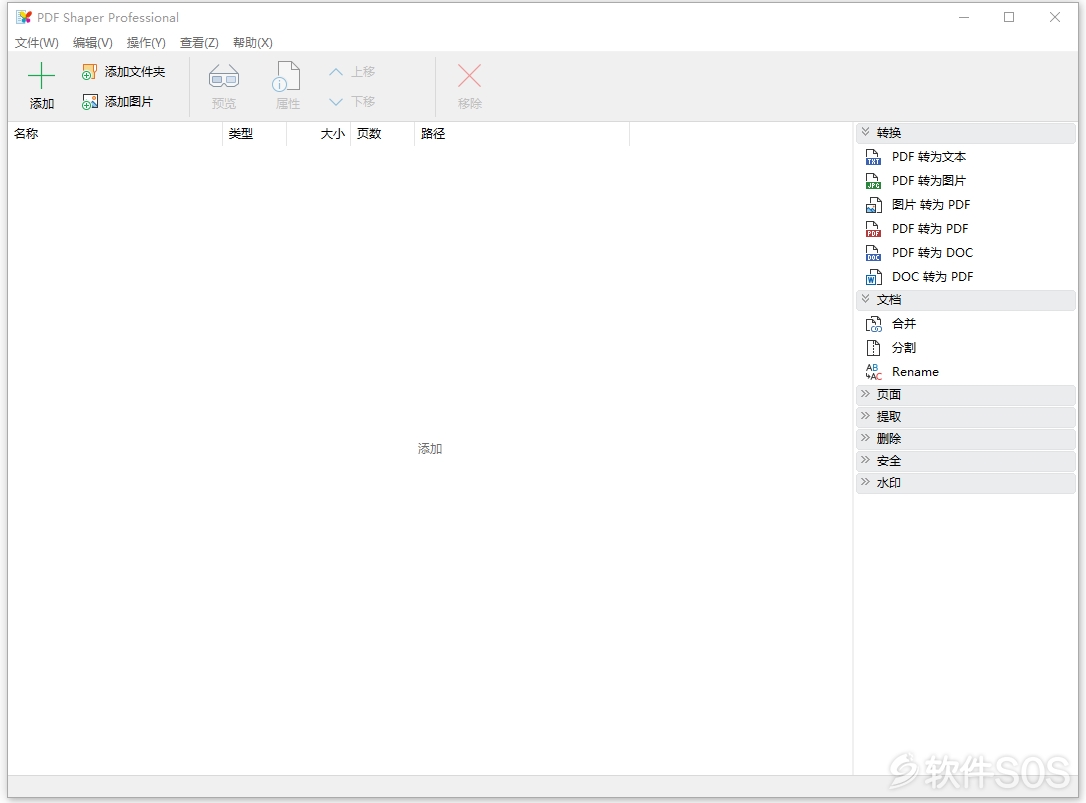Screen dimensions: 1086x803
Task: Click the DOC 转为 PDF Word icon
Action: click(x=873, y=277)
